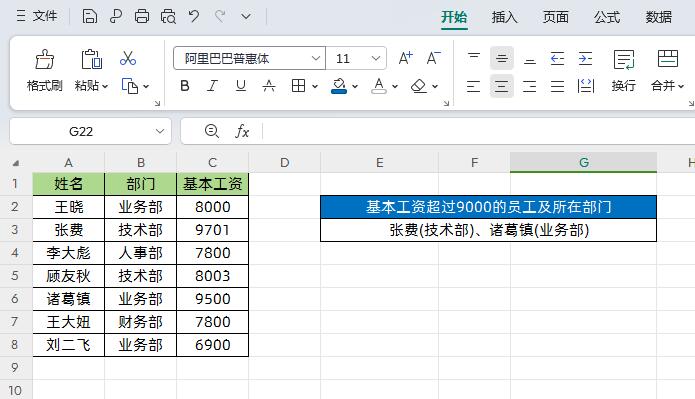
Task: Toggle Underline formatting
Action: (241, 86)
